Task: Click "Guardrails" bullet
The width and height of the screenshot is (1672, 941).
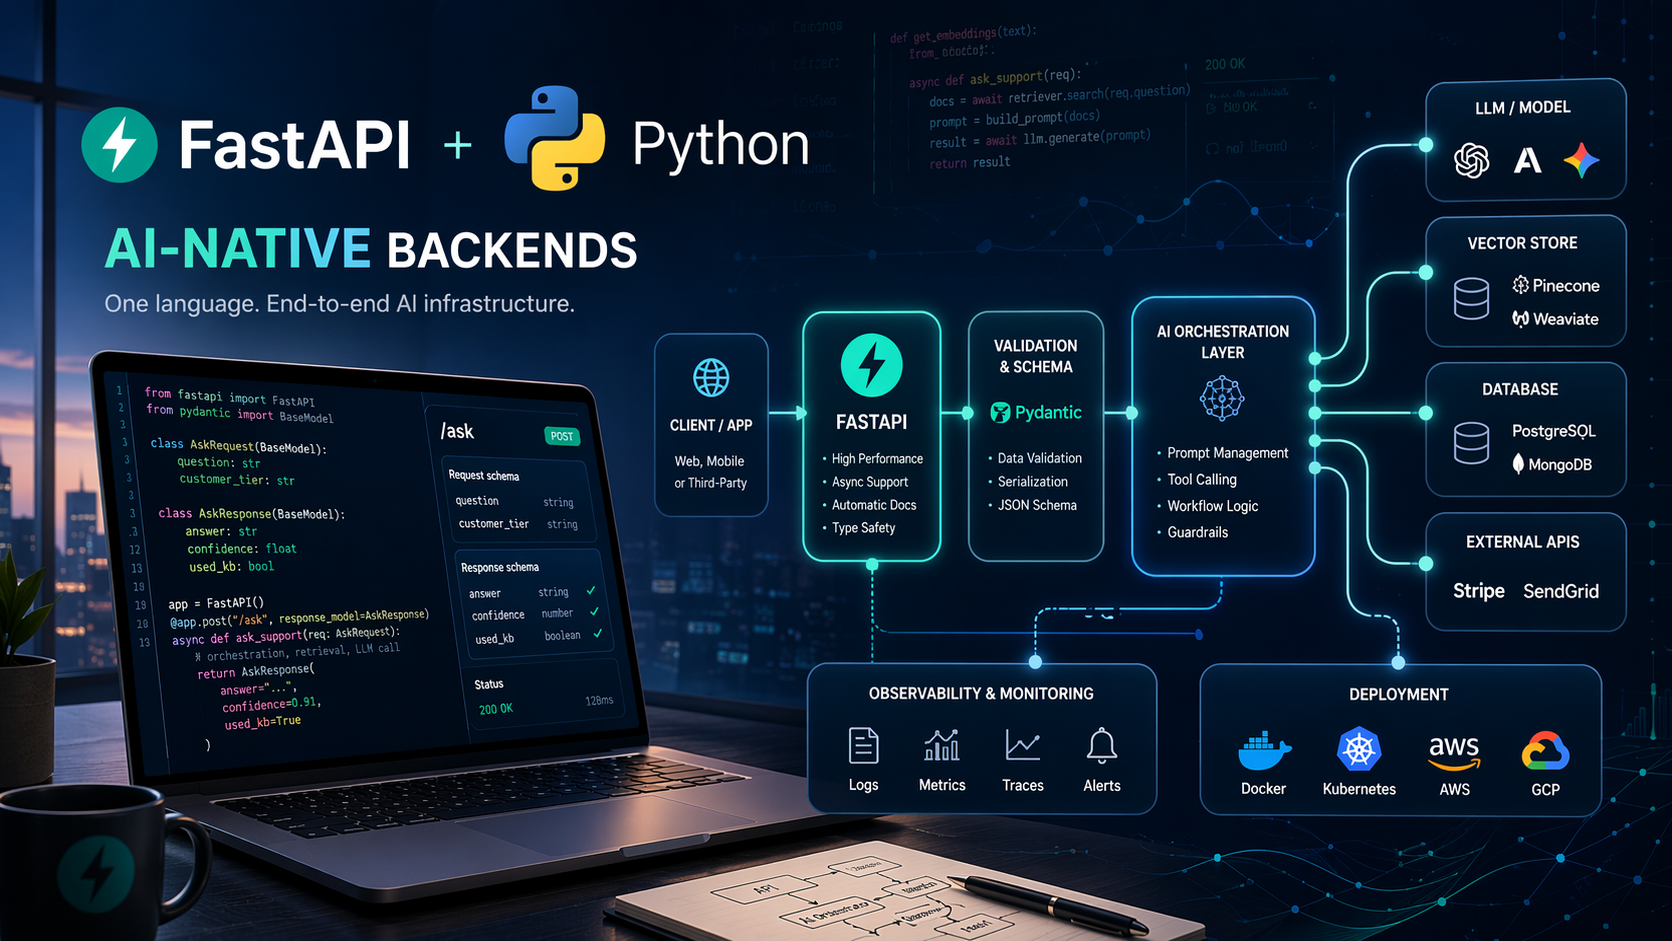Action: click(x=1197, y=532)
